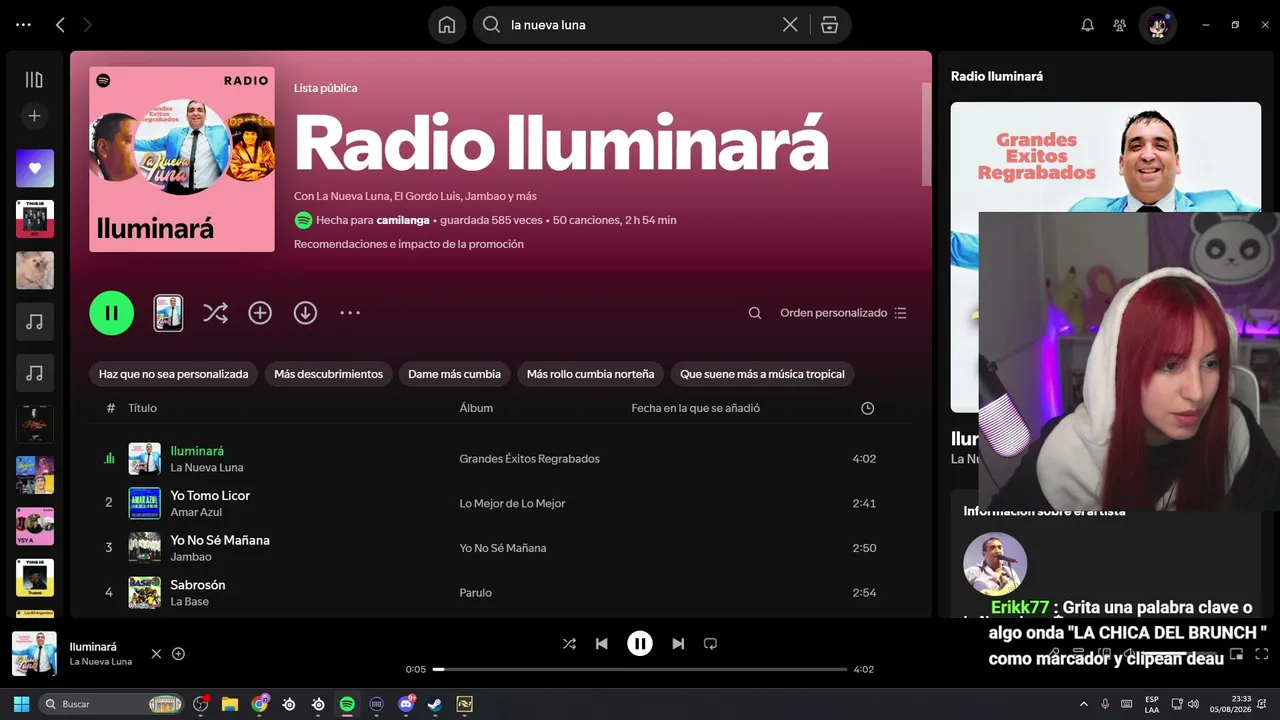Toggle shuffle in the player bar
This screenshot has width=1280, height=720.
[x=569, y=644]
